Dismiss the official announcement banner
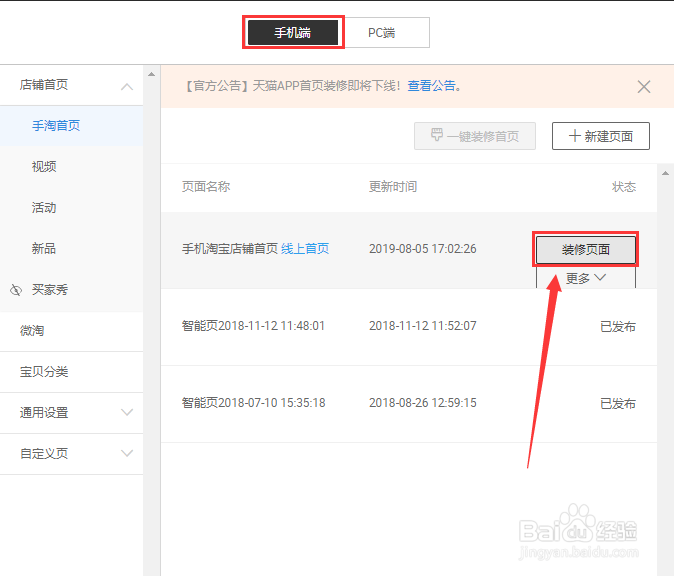 [644, 87]
